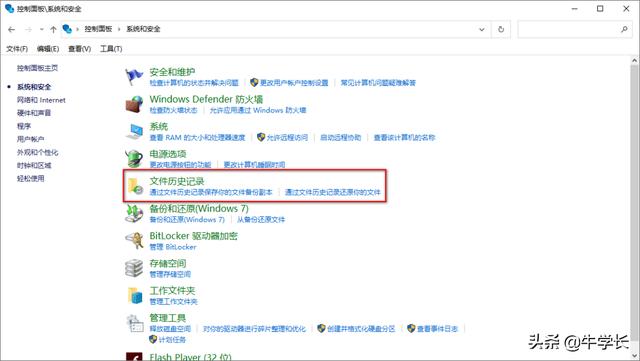Click 从备份还原文件 link
Image resolution: width=640 pixels, height=361 pixels.
261,220
